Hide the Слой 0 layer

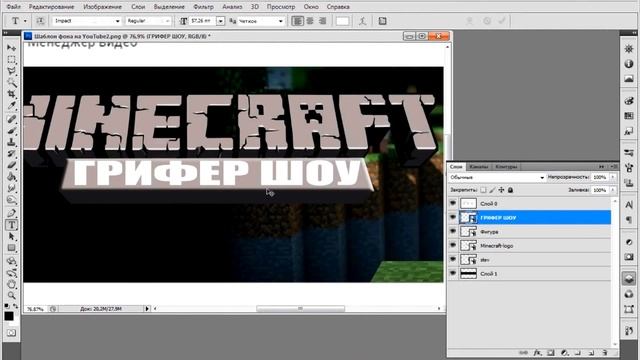[453, 203]
